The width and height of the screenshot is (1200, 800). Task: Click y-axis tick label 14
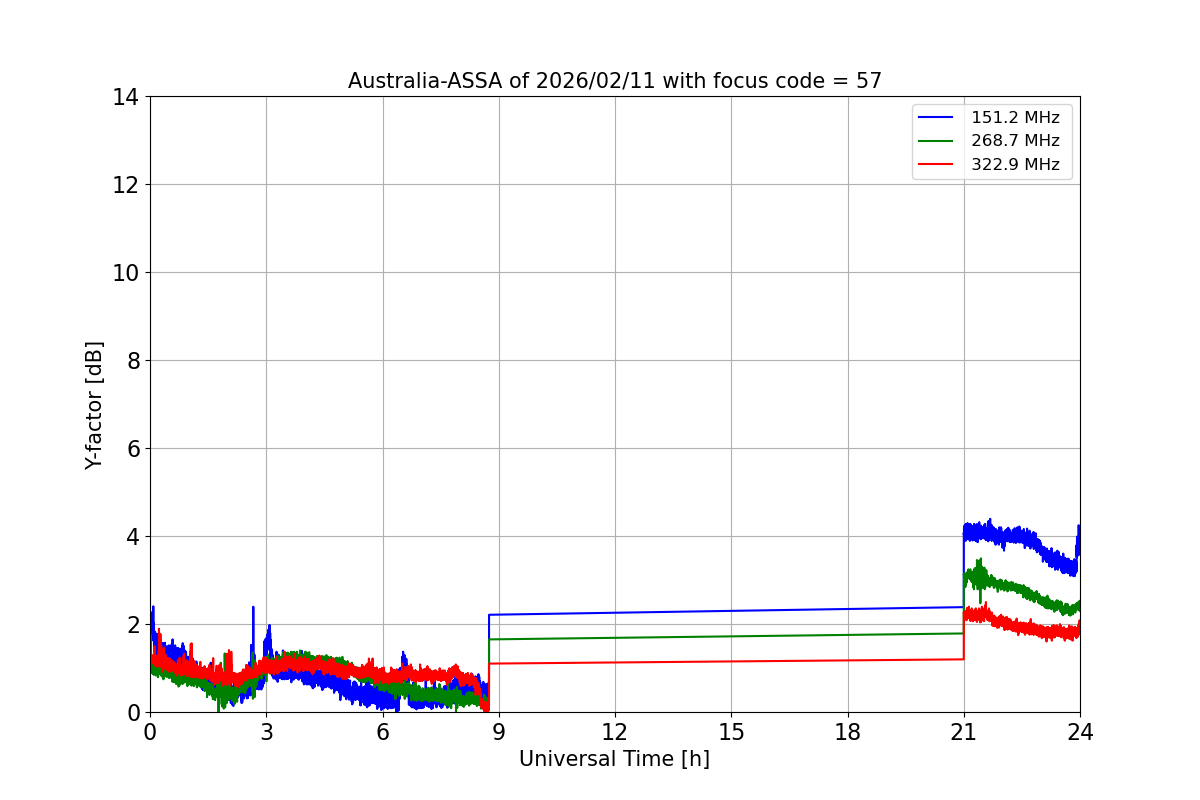click(x=126, y=97)
